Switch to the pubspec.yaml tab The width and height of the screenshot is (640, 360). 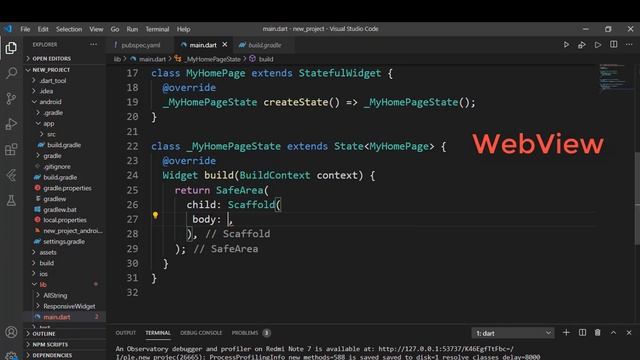click(x=141, y=45)
